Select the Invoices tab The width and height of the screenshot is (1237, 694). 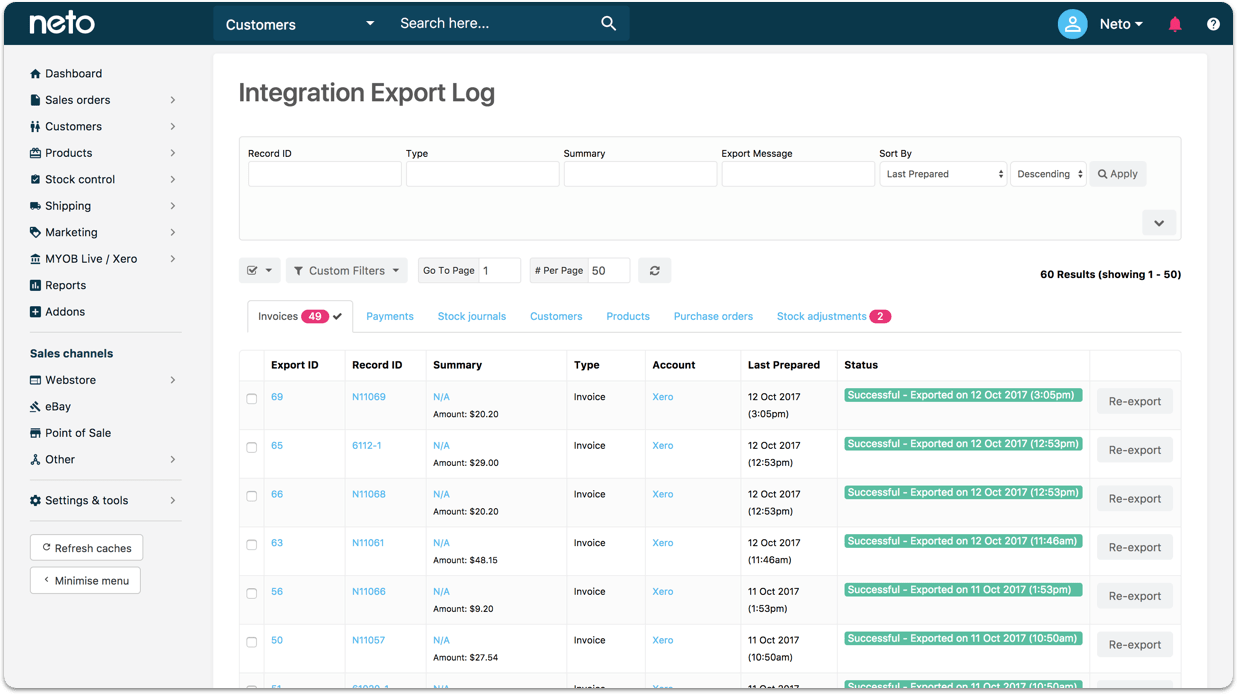click(x=300, y=316)
